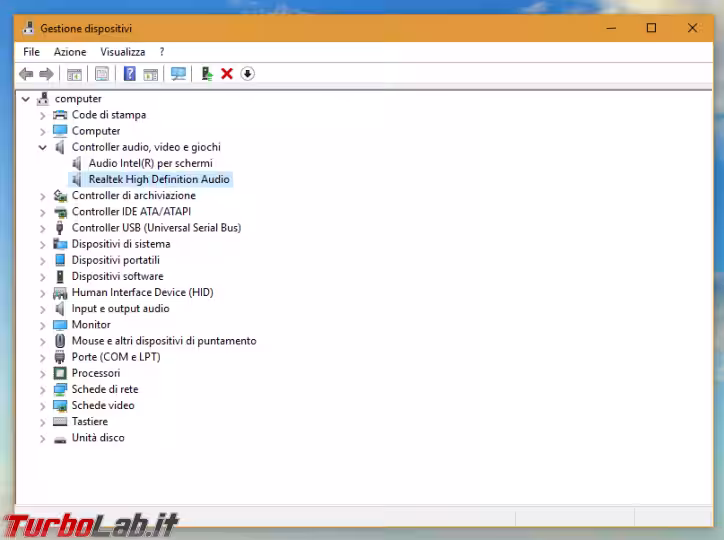The width and height of the screenshot is (724, 540).
Task: Click the disable device down-arrow icon
Action: [x=247, y=74]
